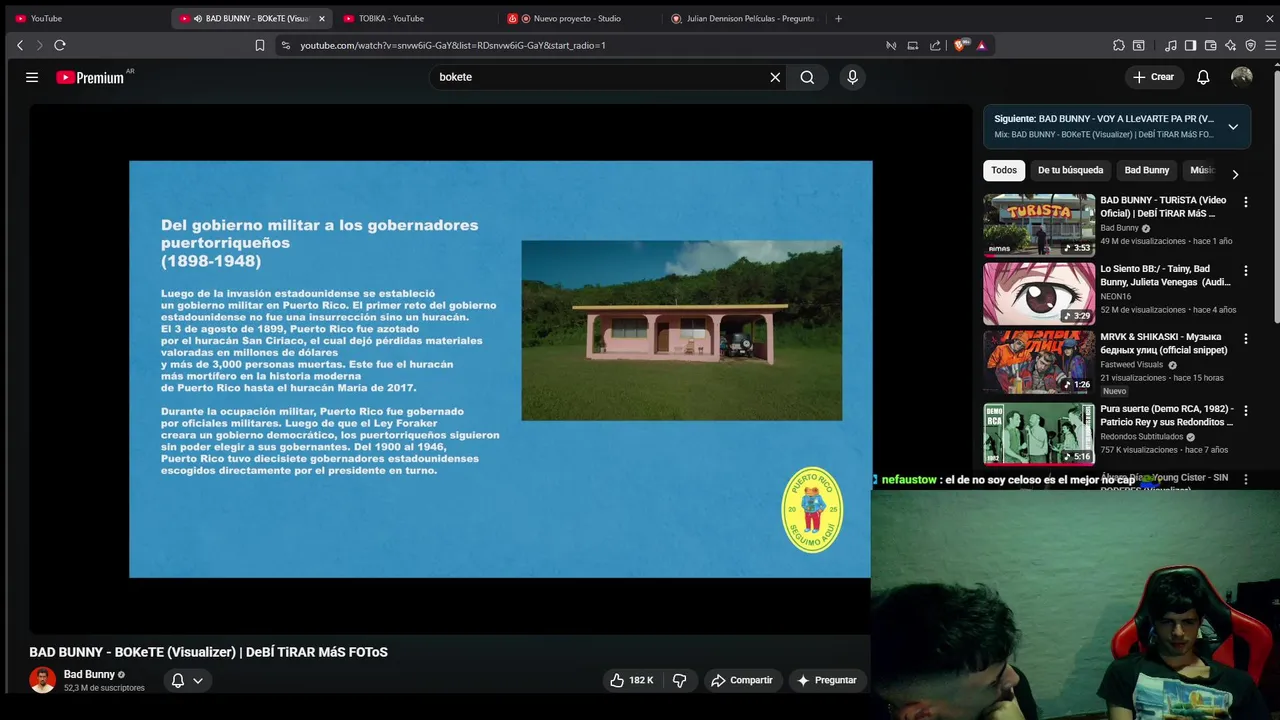This screenshot has height=720, width=1280.
Task: Bookmark this page icon
Action: pos(260,45)
